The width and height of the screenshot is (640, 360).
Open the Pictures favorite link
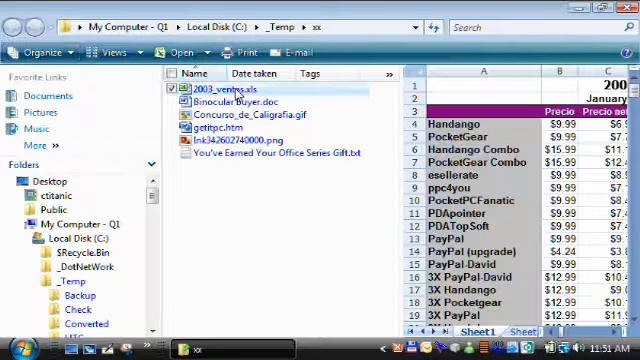(x=40, y=112)
